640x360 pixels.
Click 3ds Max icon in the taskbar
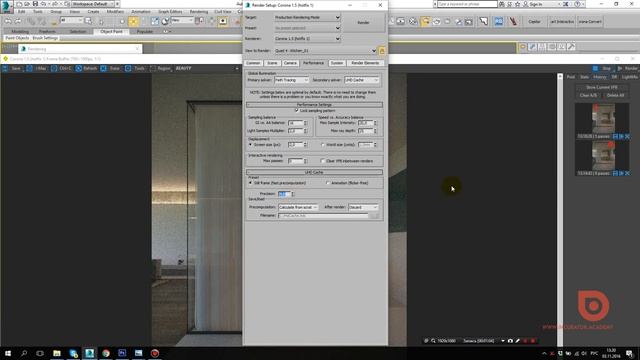[89, 353]
